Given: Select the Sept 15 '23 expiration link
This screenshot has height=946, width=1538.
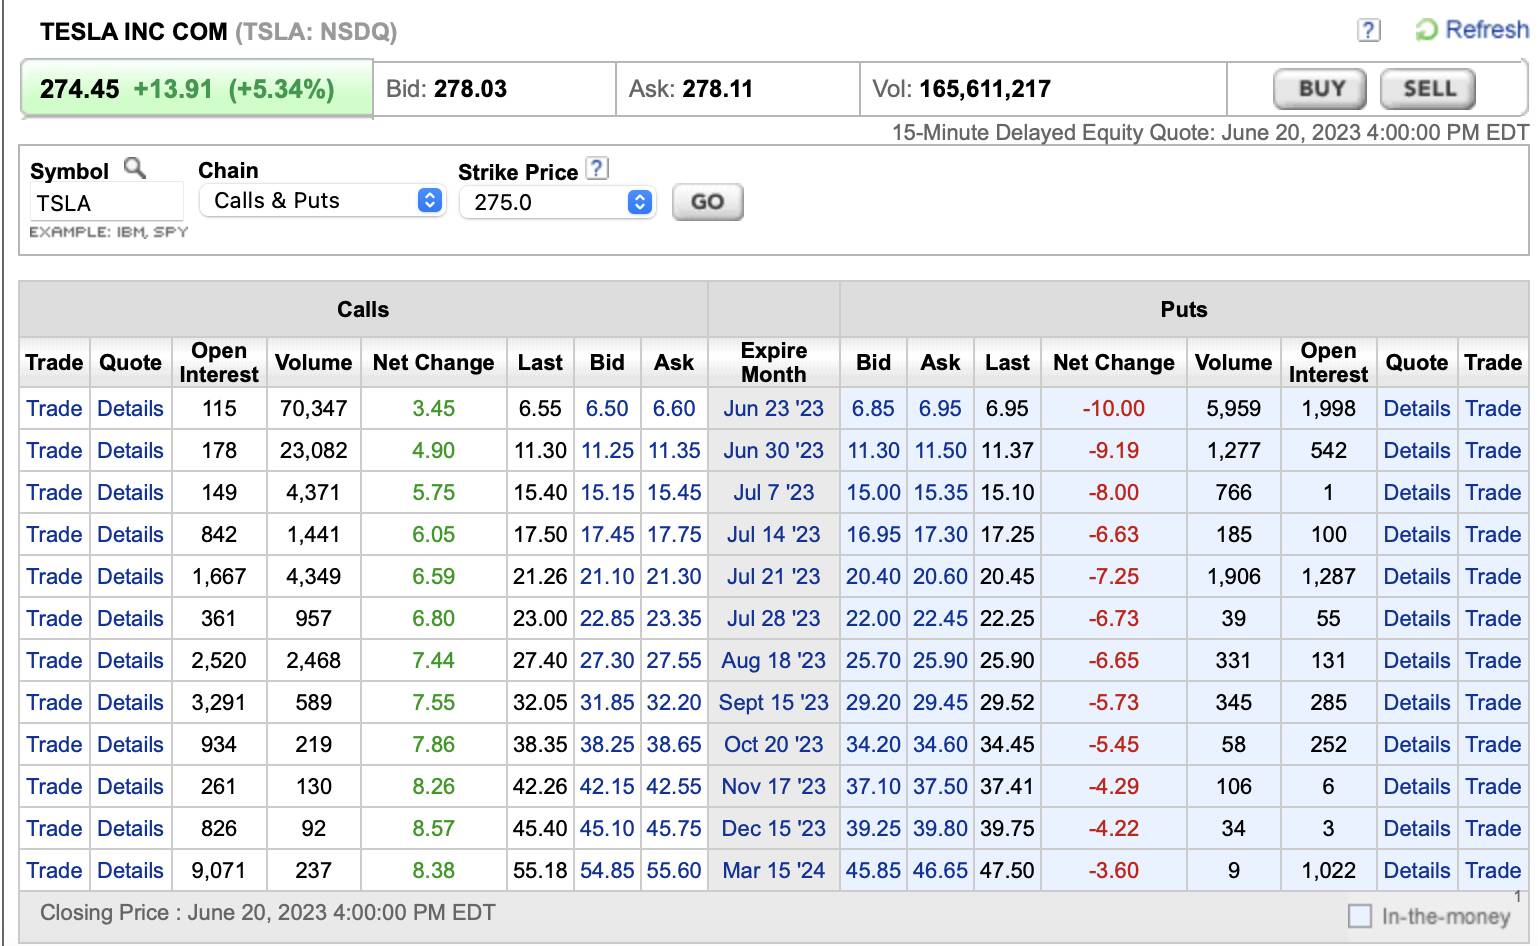Looking at the screenshot, I should click(773, 703).
